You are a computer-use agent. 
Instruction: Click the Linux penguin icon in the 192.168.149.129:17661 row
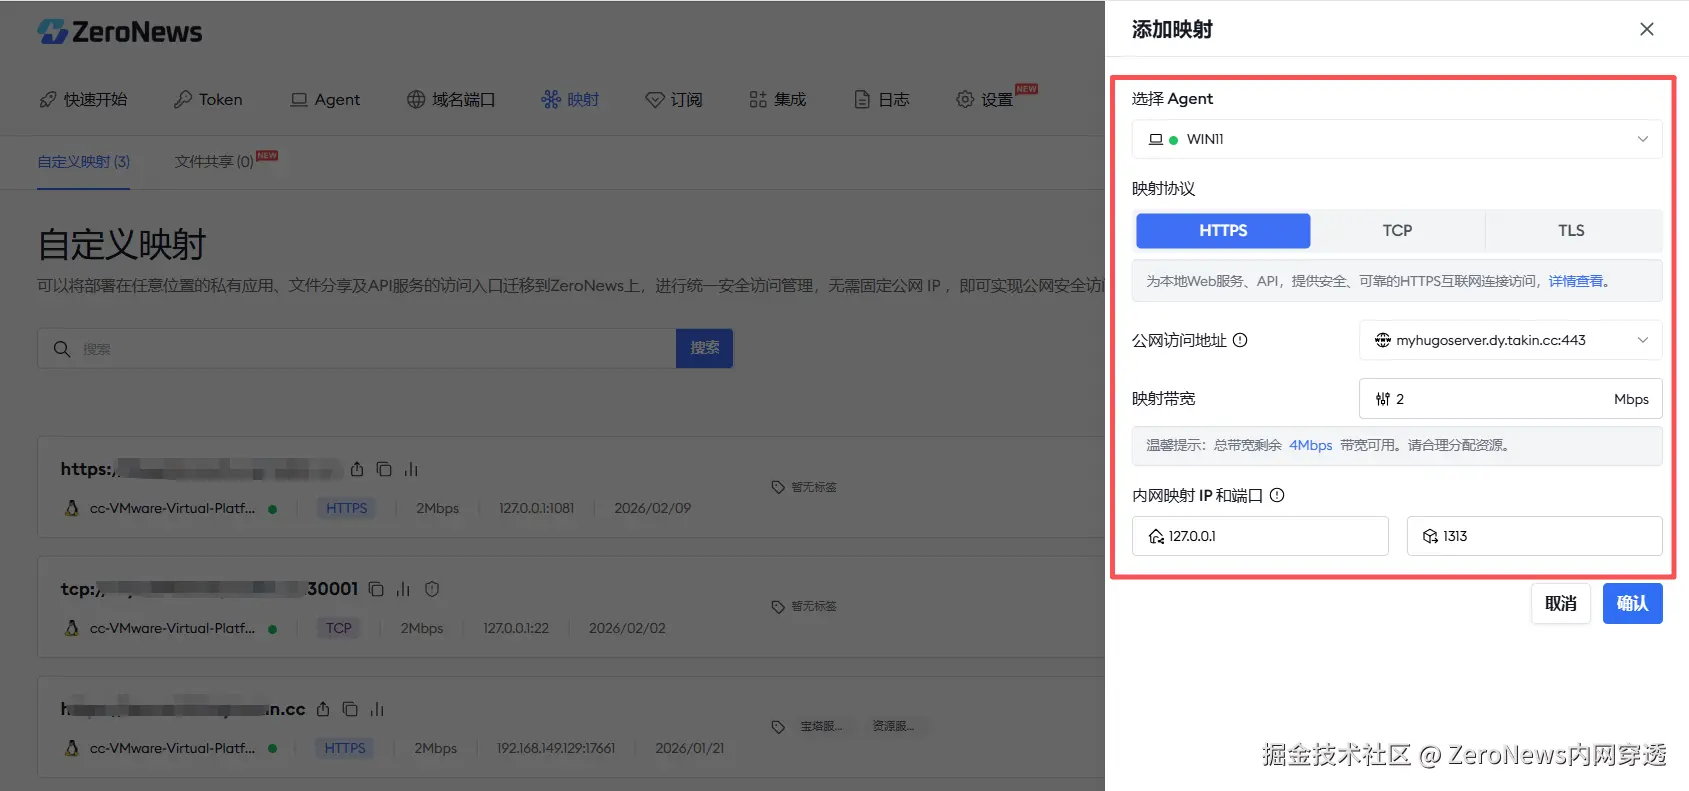click(72, 748)
